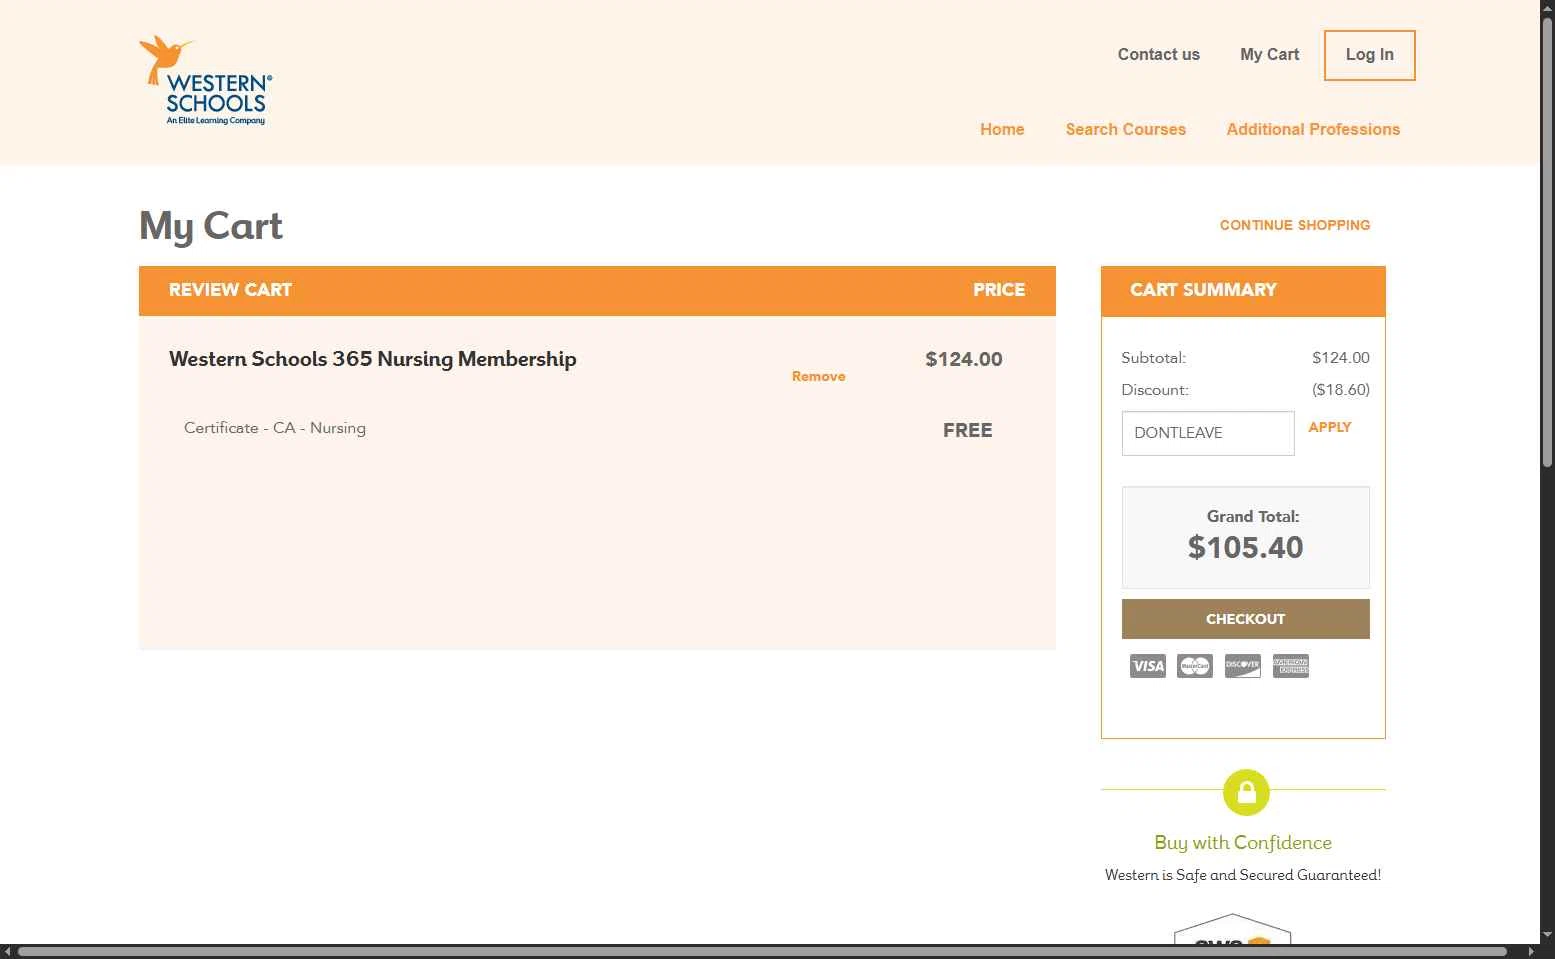Click the CHECKOUT button
Screen dimensions: 1555x959
click(x=1245, y=619)
